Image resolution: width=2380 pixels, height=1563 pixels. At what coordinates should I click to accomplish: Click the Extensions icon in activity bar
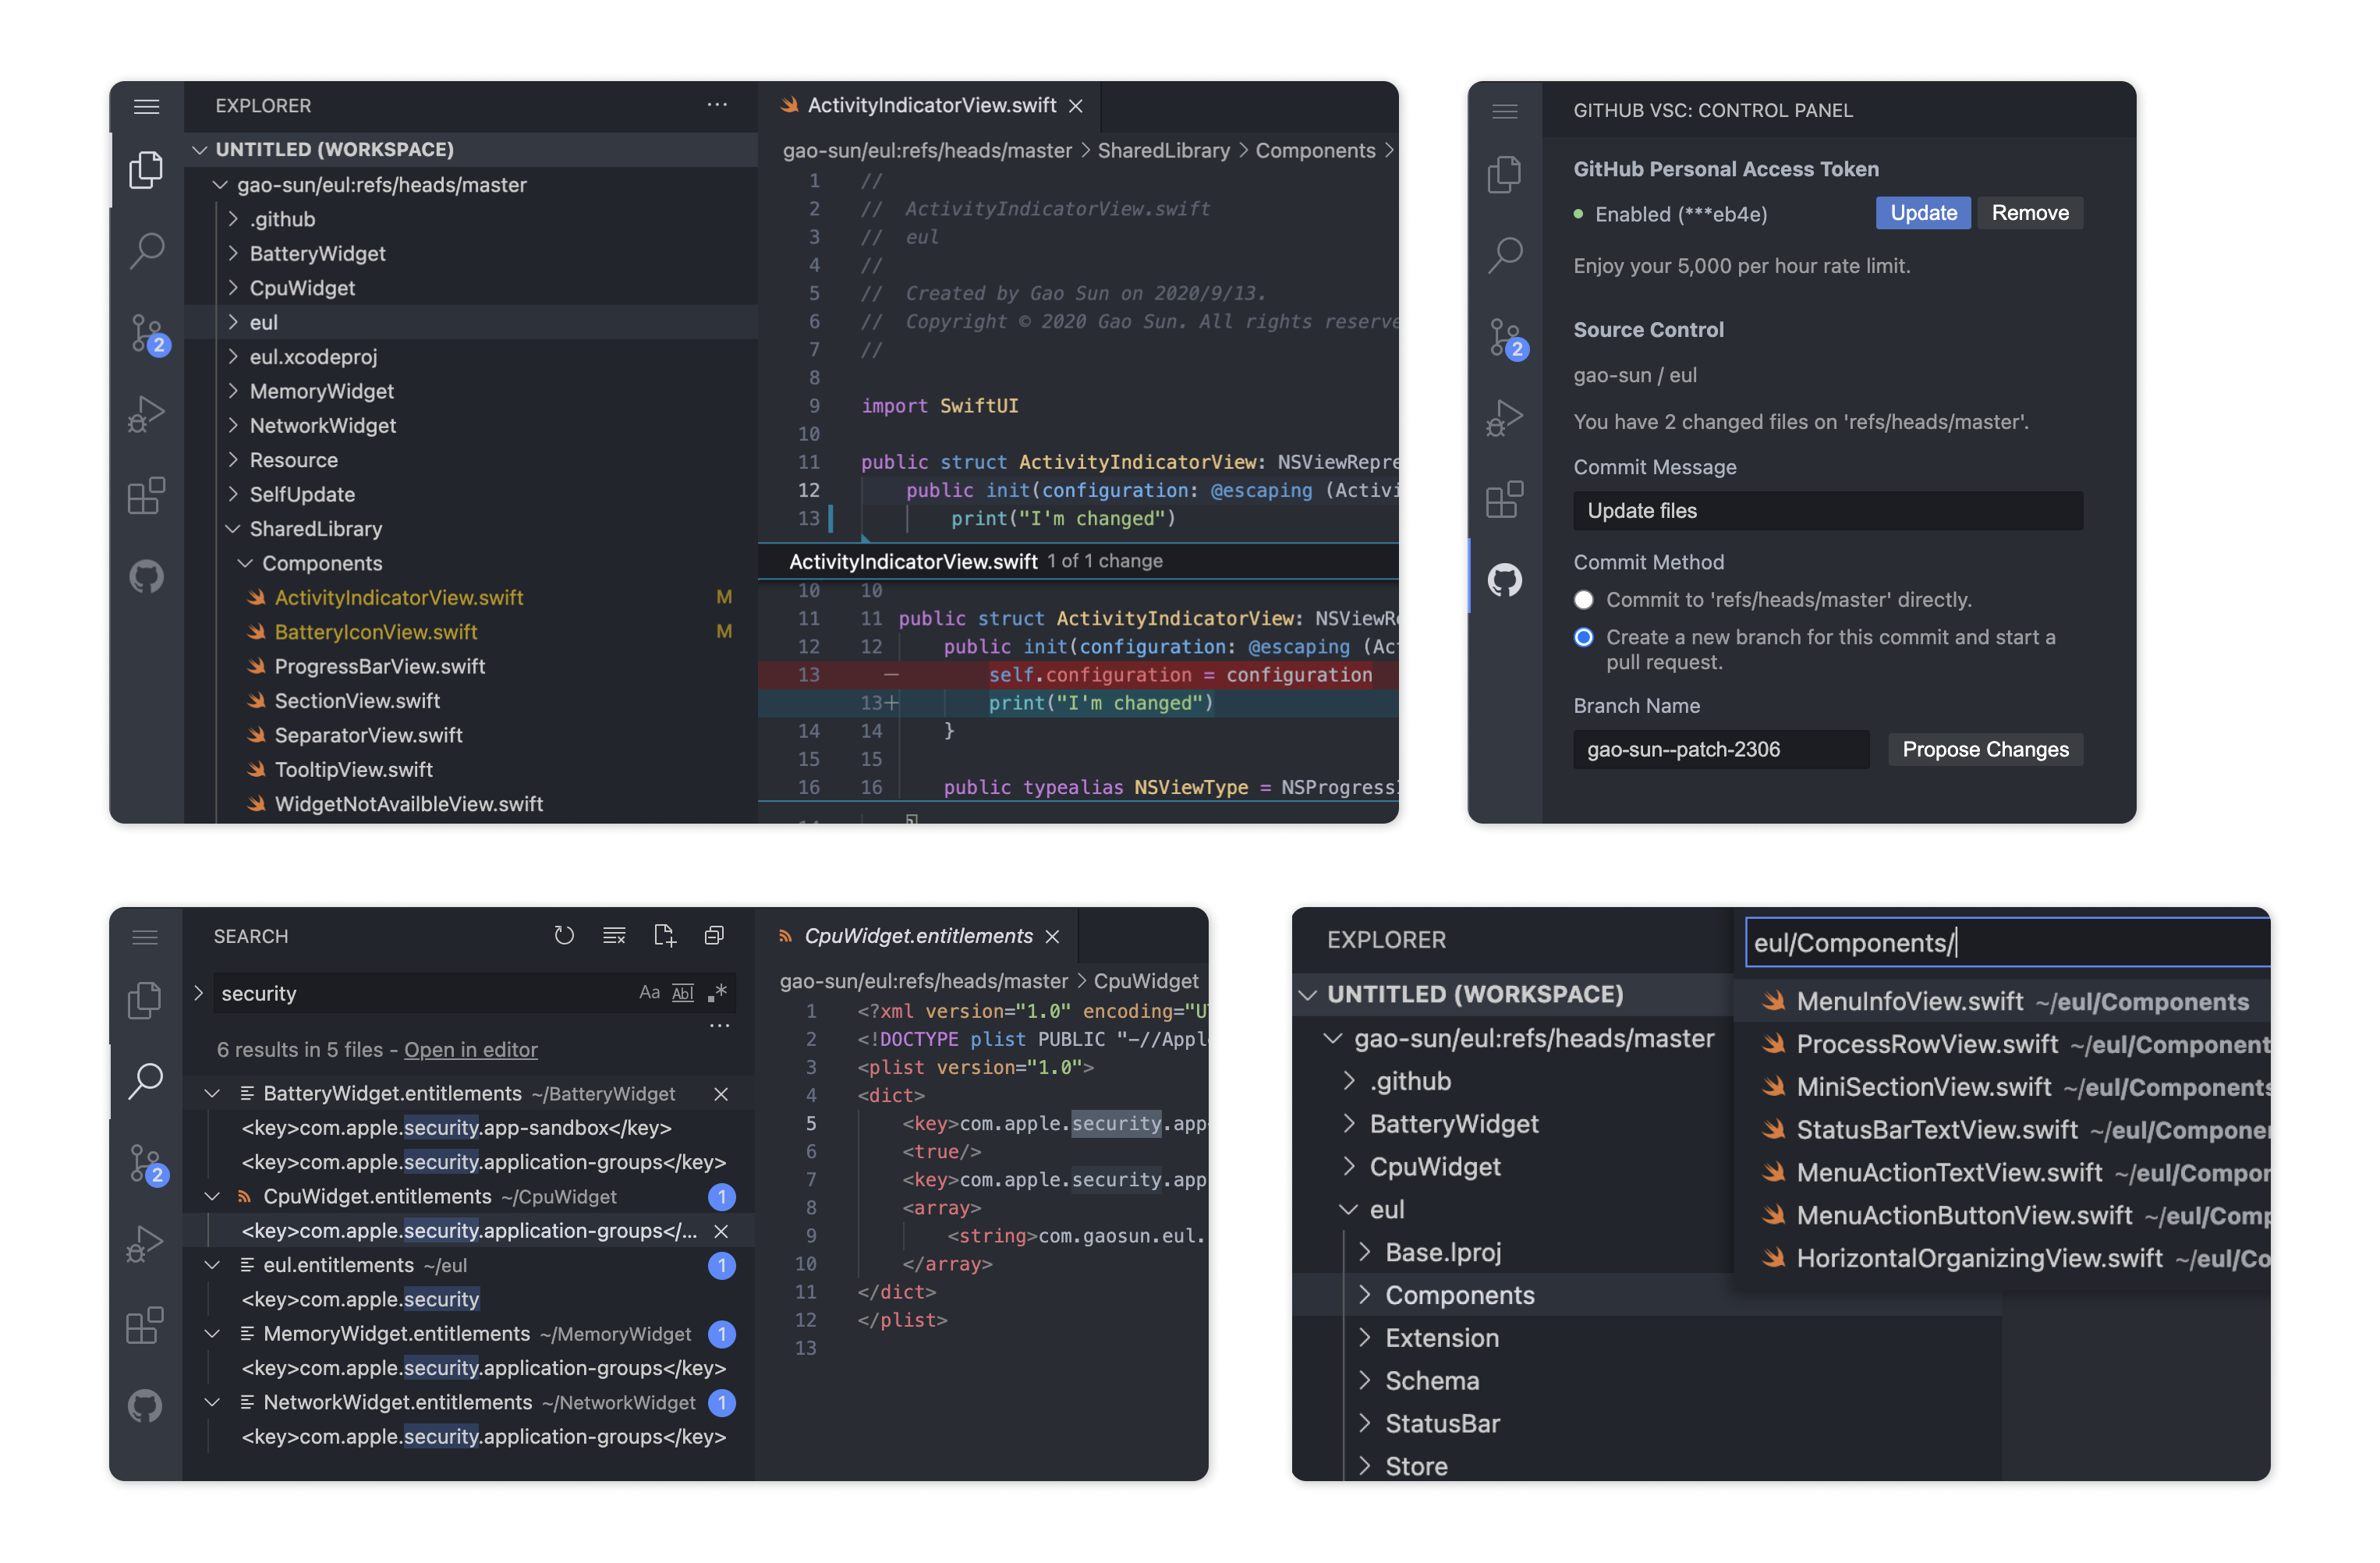coord(147,495)
